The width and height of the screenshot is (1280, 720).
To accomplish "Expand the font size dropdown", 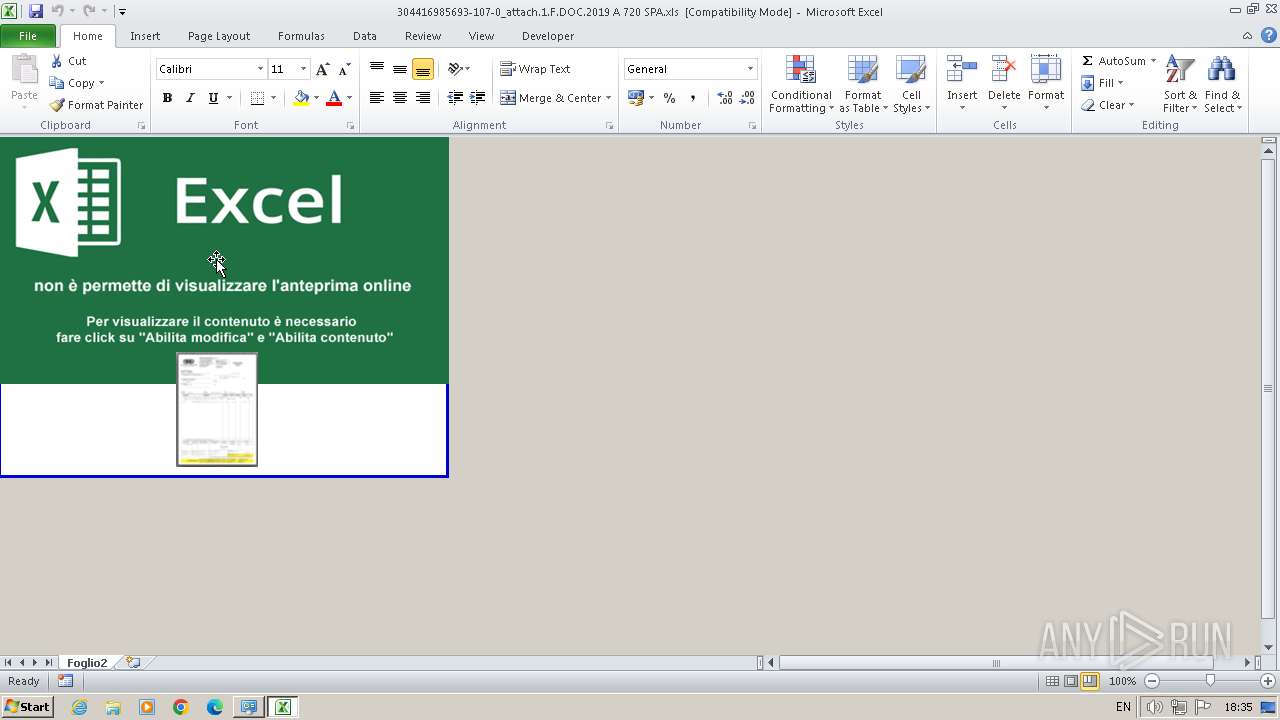I will pyautogui.click(x=303, y=69).
